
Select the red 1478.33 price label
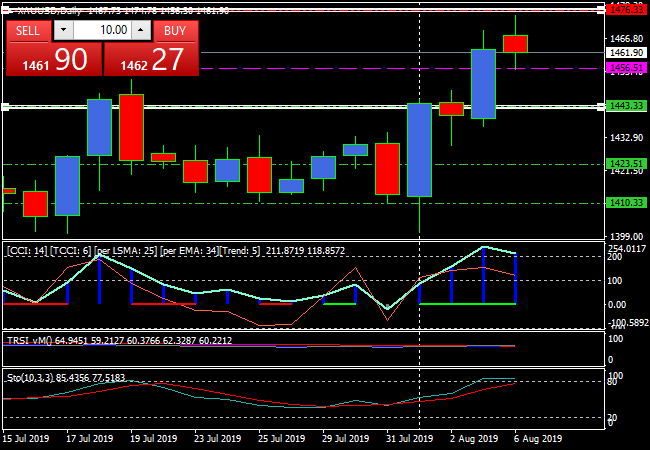click(626, 9)
